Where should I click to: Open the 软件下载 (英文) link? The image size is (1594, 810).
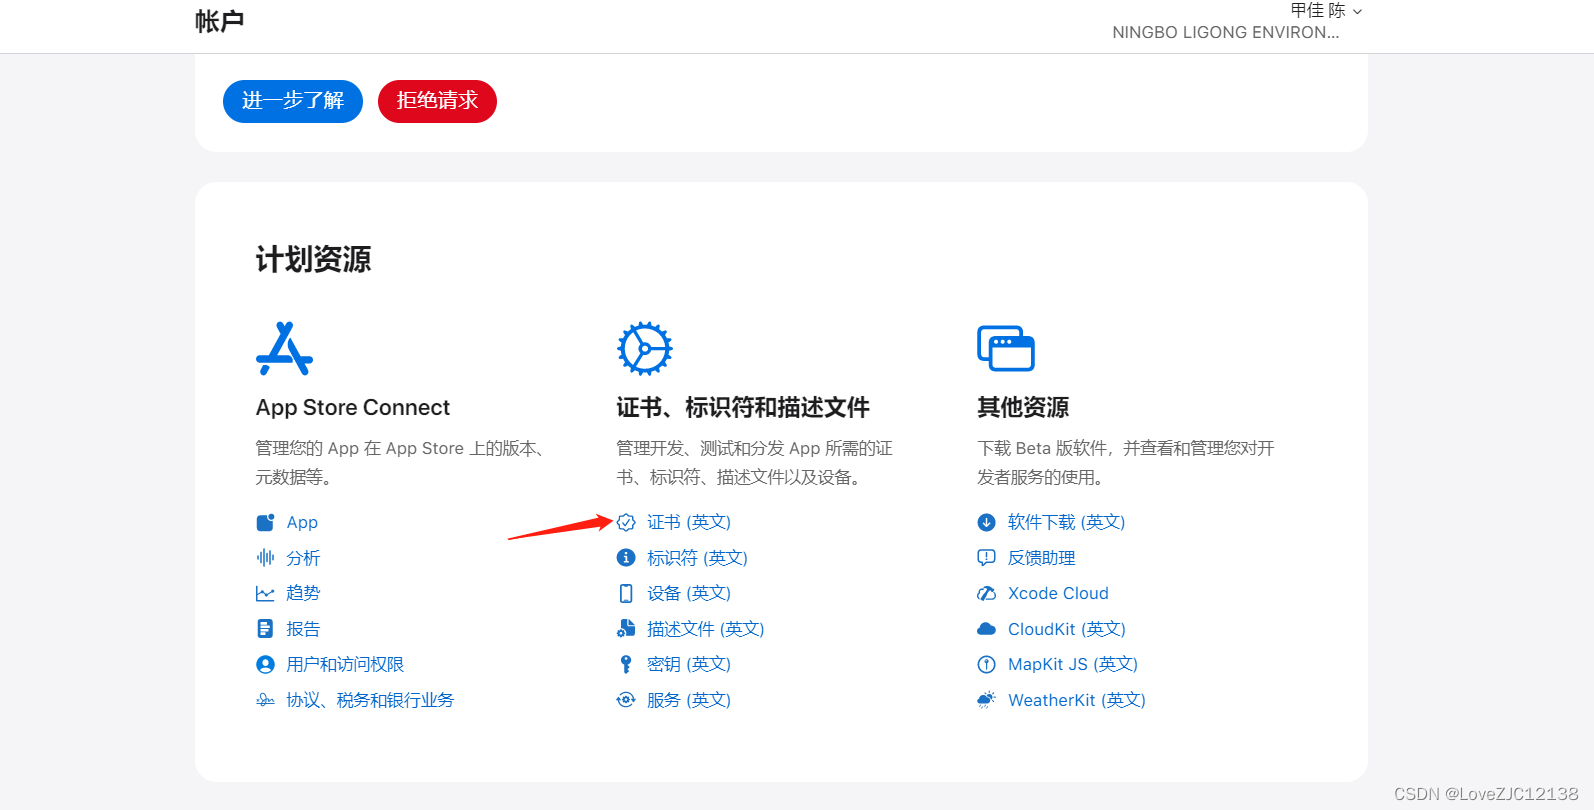click(1067, 522)
